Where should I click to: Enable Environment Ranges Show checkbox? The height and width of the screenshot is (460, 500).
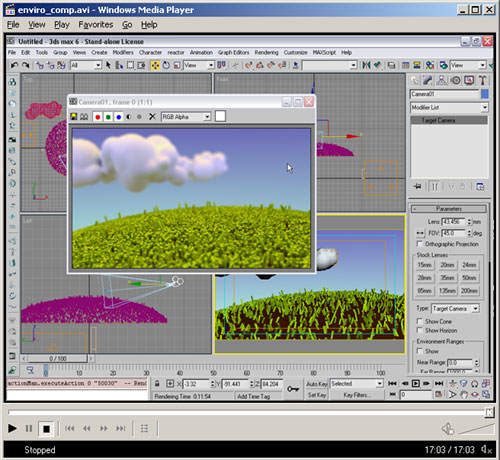click(x=420, y=351)
